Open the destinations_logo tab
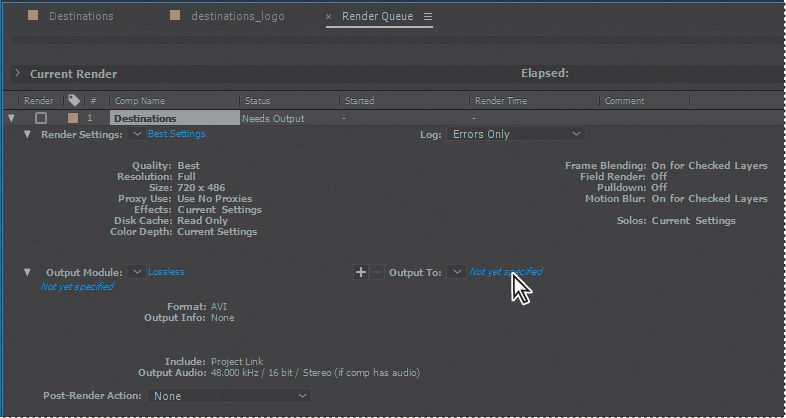 tap(238, 16)
